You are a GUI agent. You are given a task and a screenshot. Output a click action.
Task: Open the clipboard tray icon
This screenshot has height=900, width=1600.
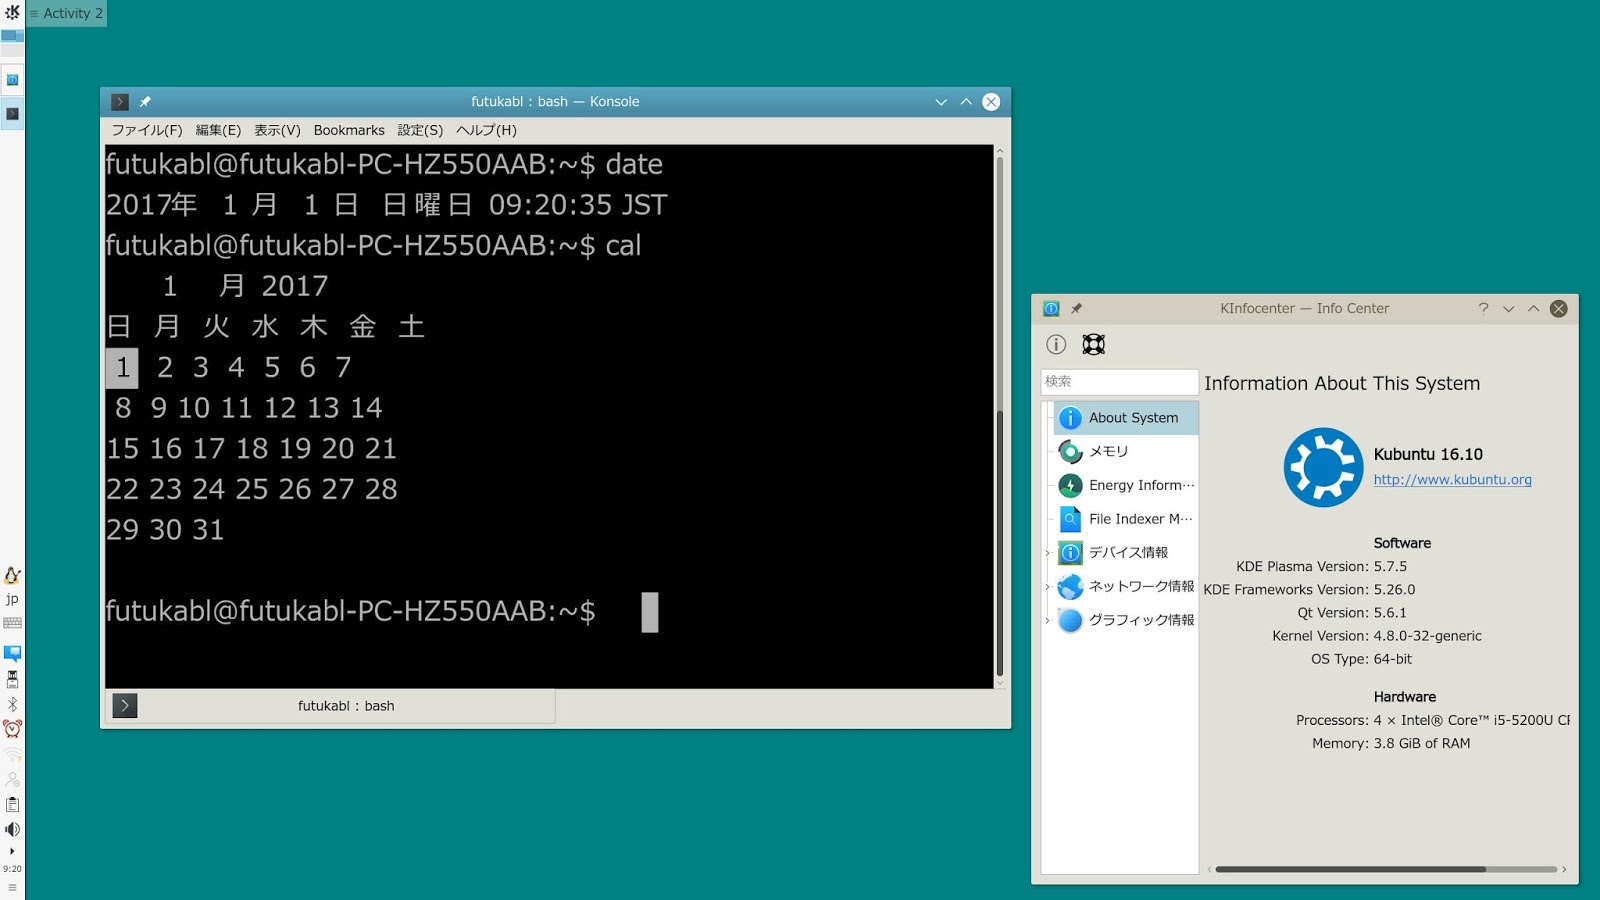point(12,804)
